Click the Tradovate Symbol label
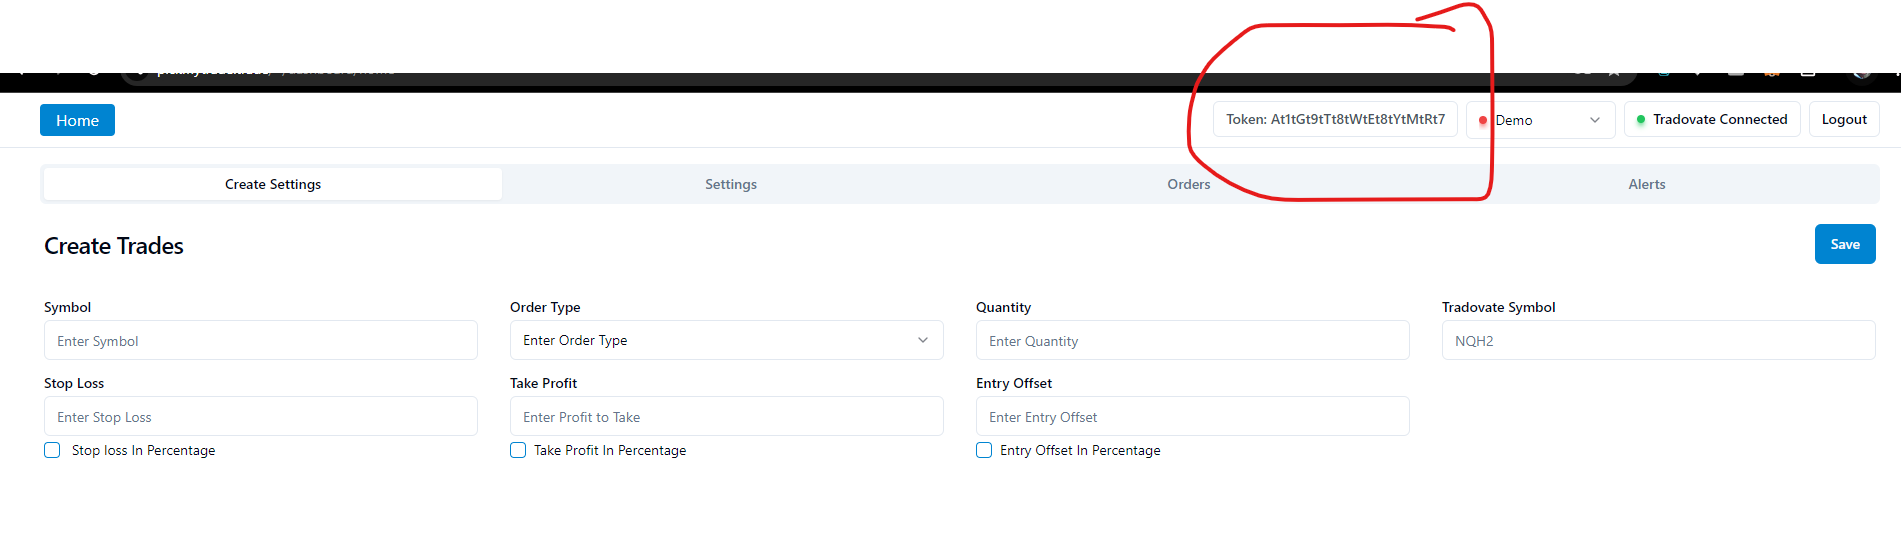 1498,307
